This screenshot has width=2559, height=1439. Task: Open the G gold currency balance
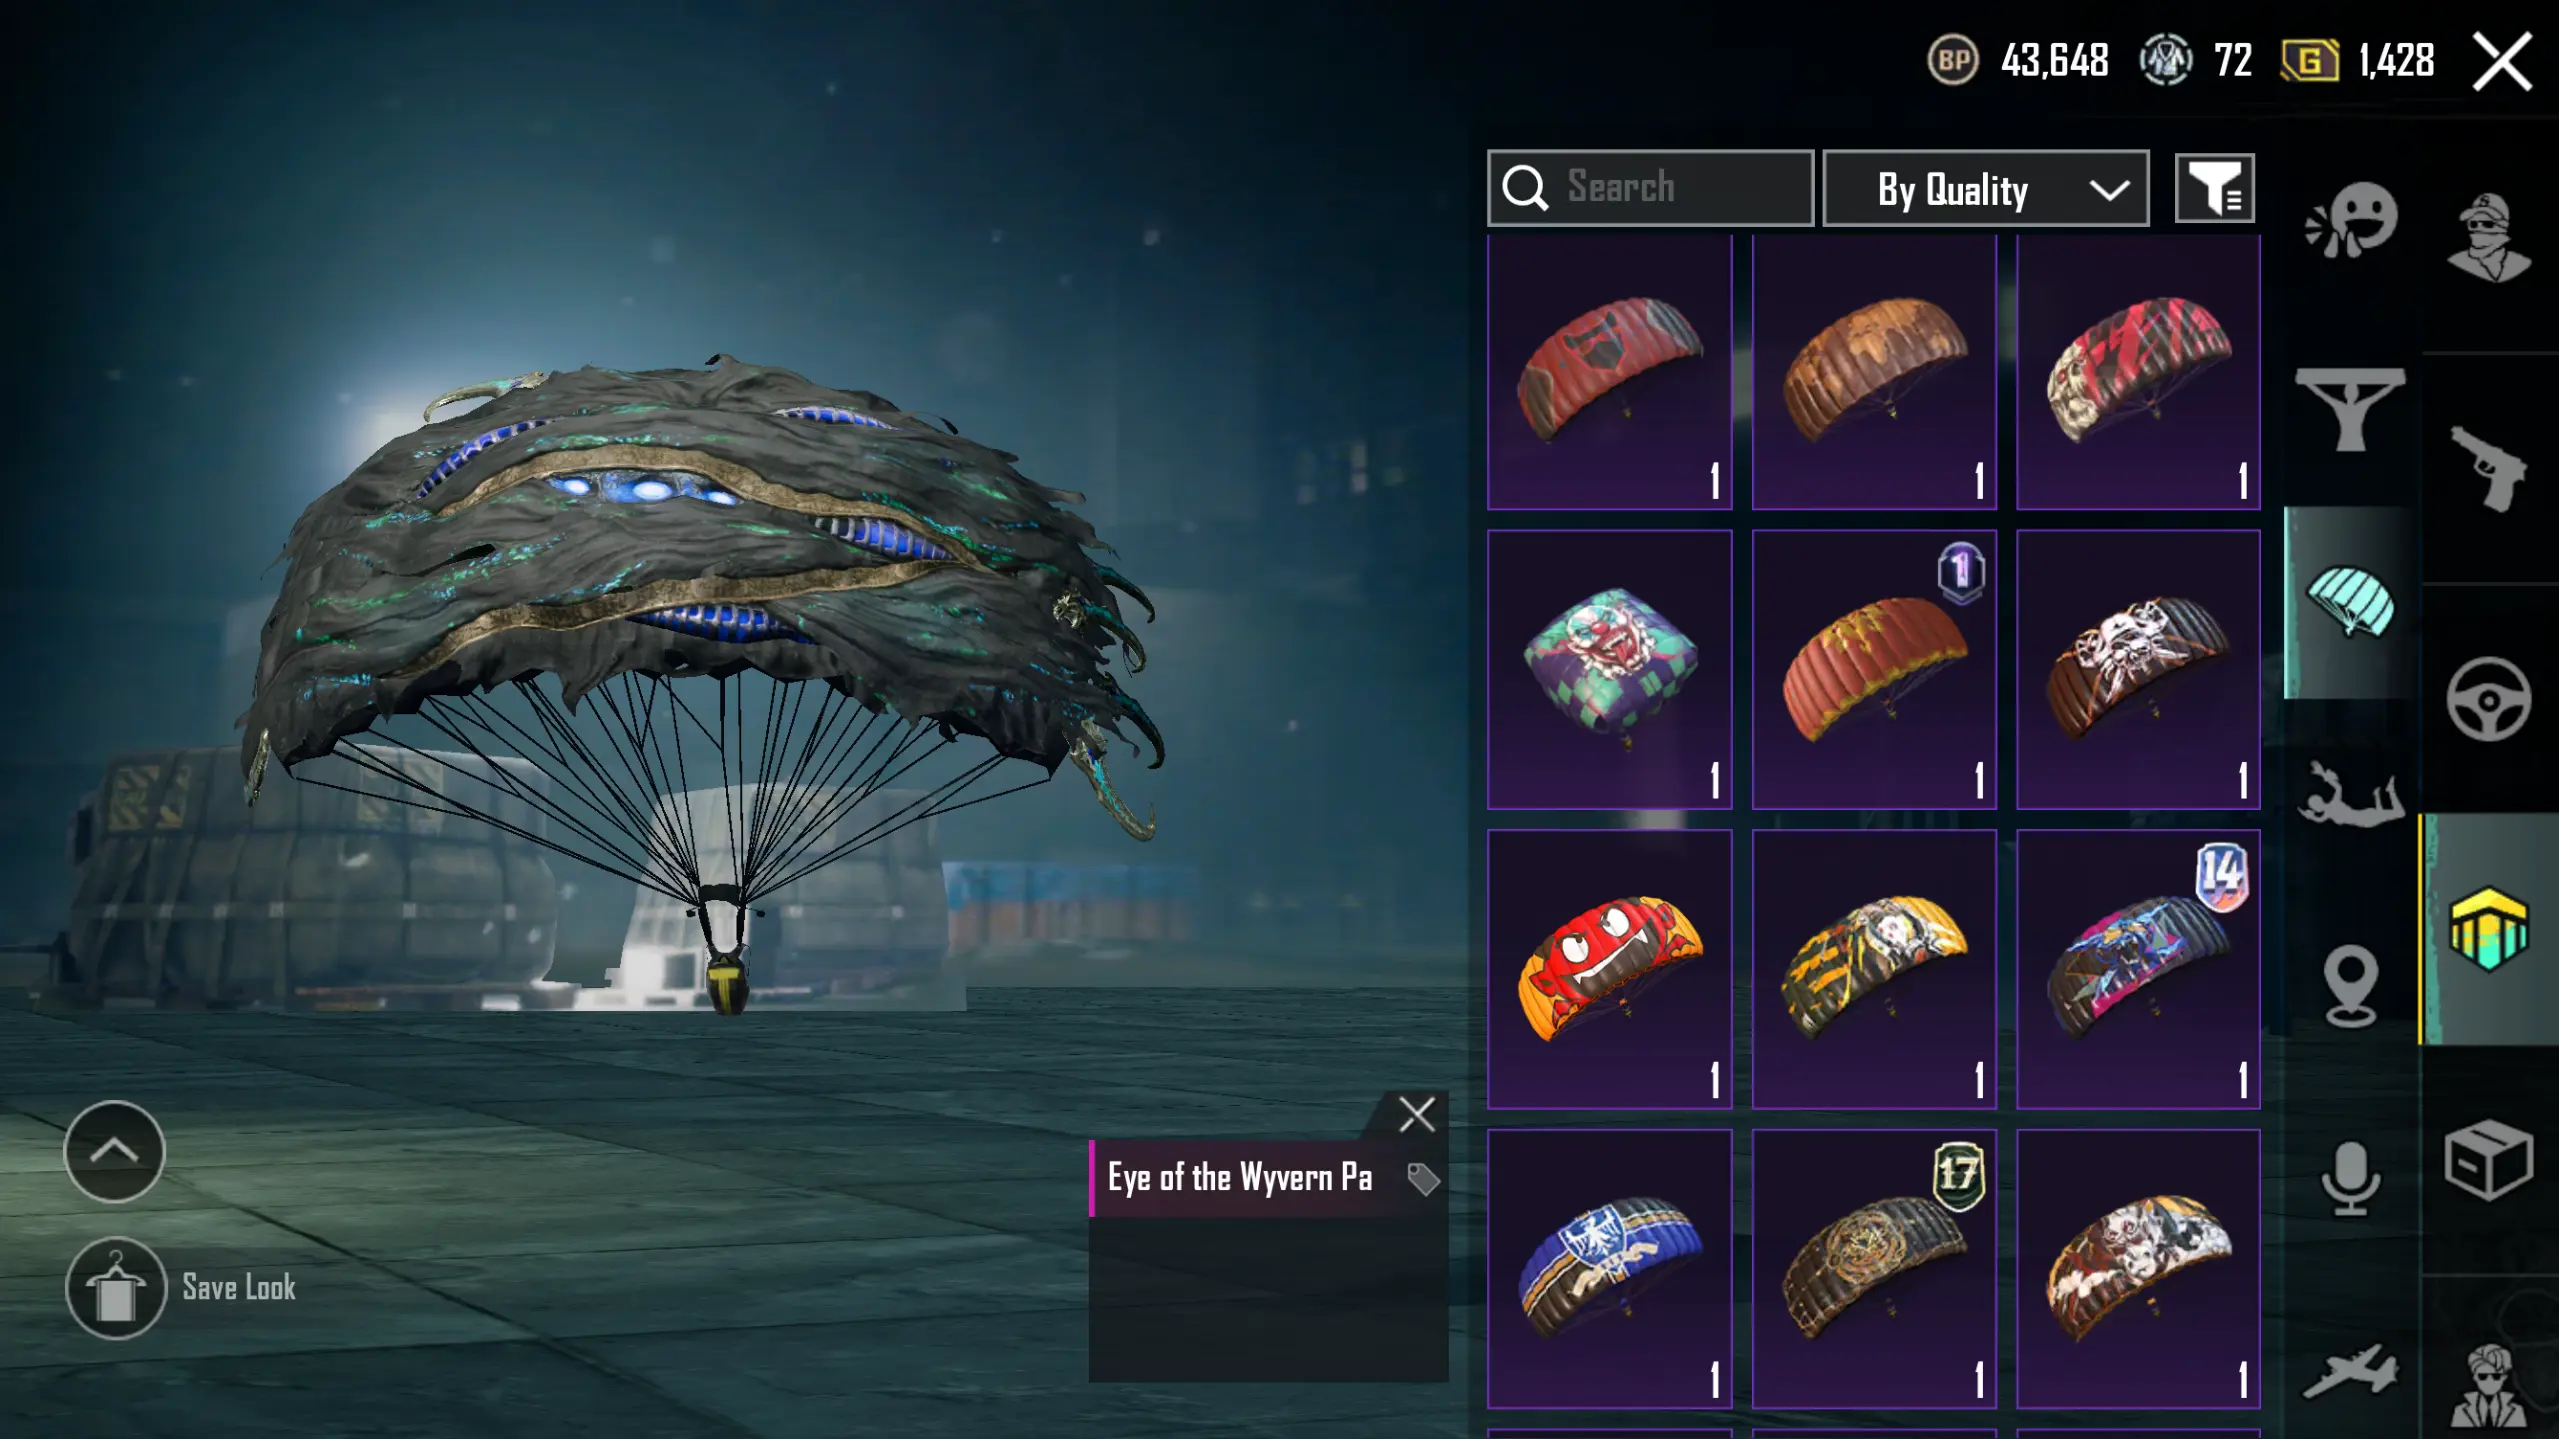2357,61
